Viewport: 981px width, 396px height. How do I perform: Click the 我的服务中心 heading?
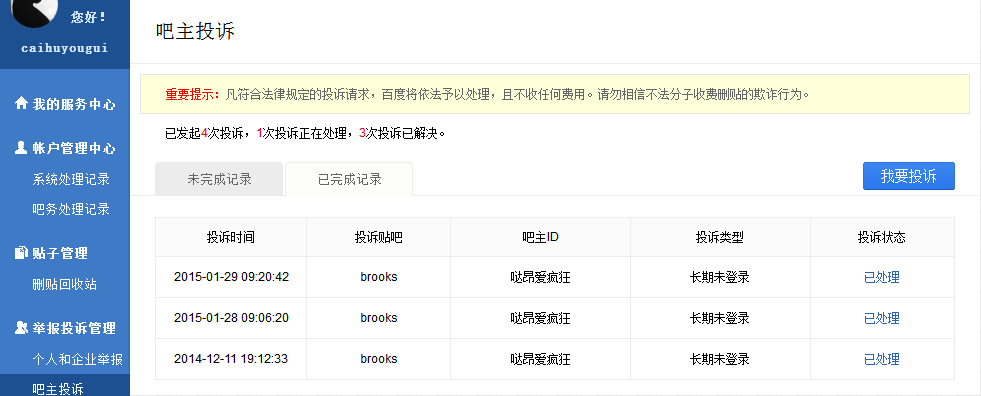click(74, 104)
